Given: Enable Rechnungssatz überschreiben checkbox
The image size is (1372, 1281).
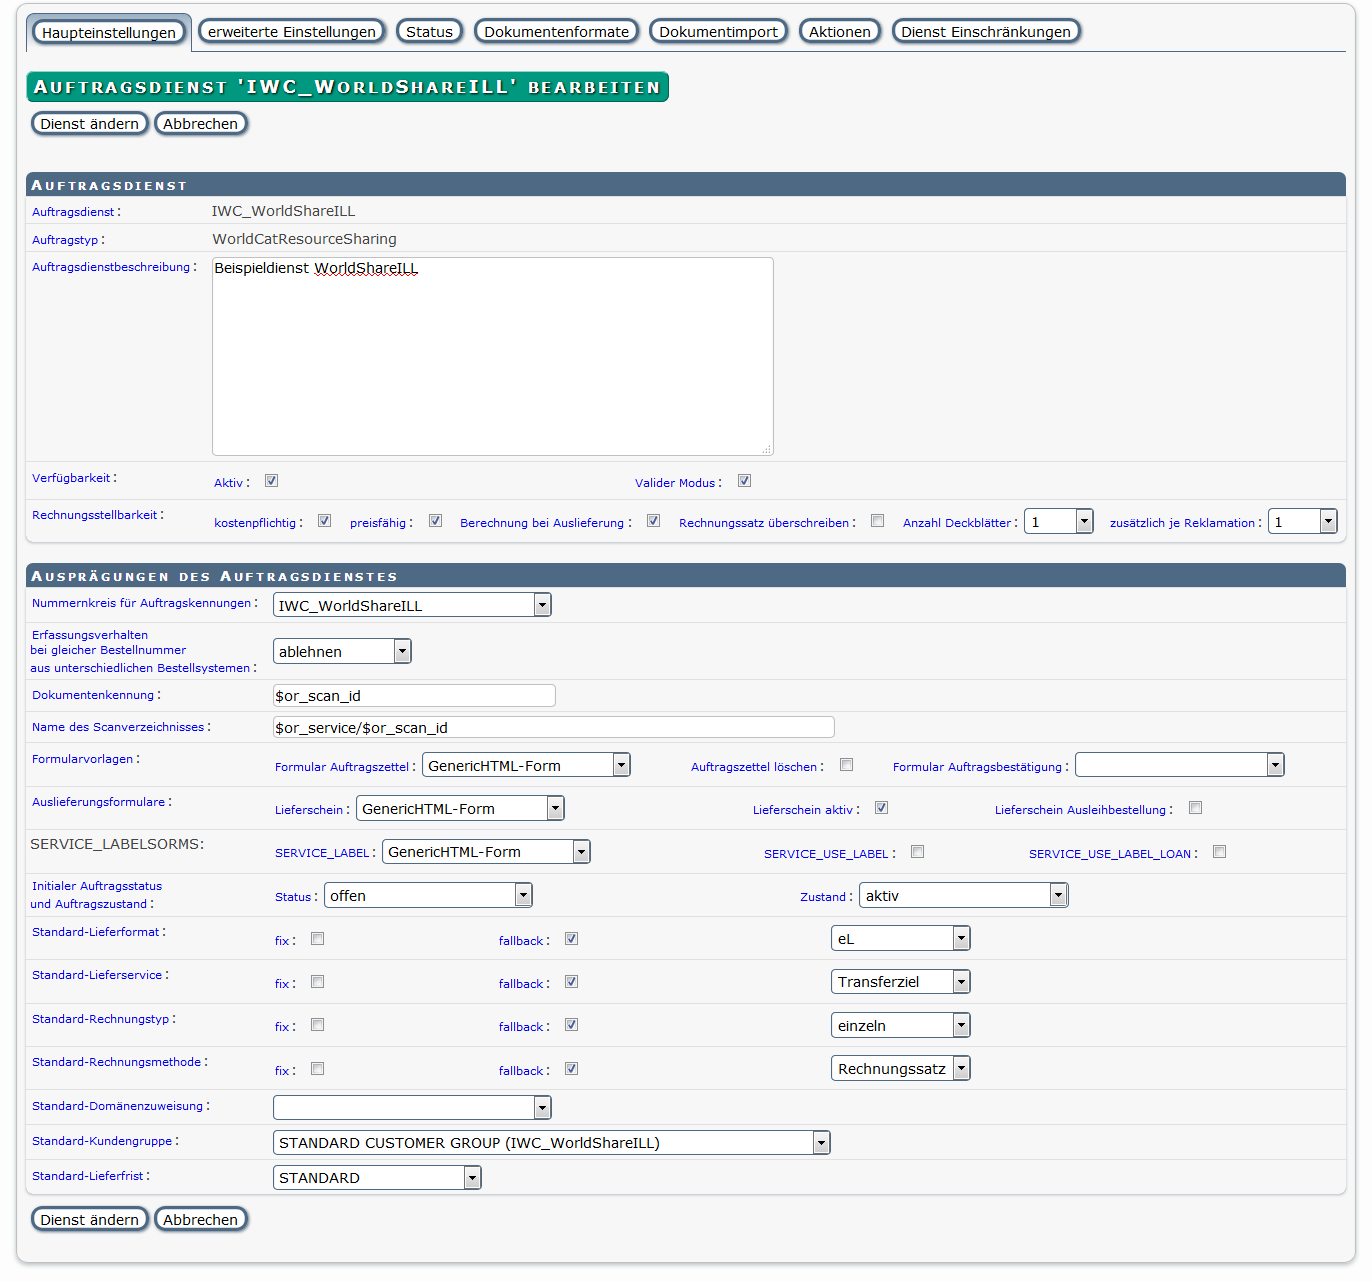Looking at the screenshot, I should point(877,521).
